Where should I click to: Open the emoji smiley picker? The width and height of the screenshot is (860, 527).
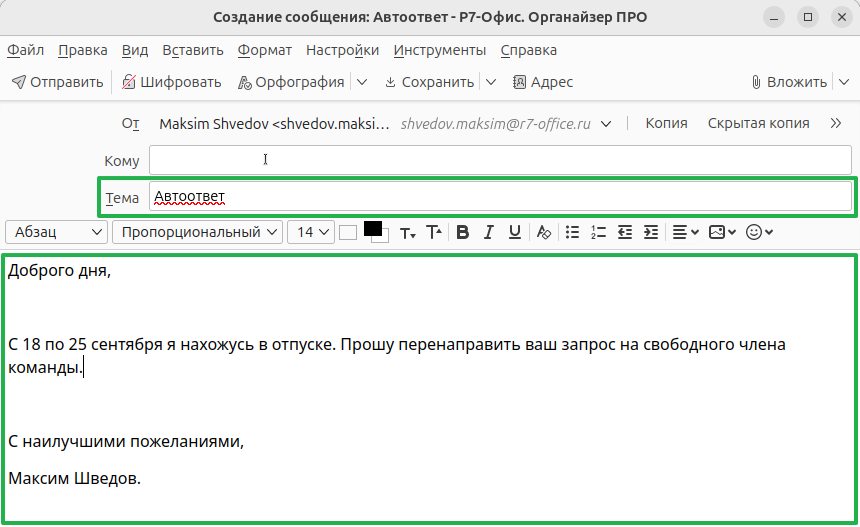759,232
